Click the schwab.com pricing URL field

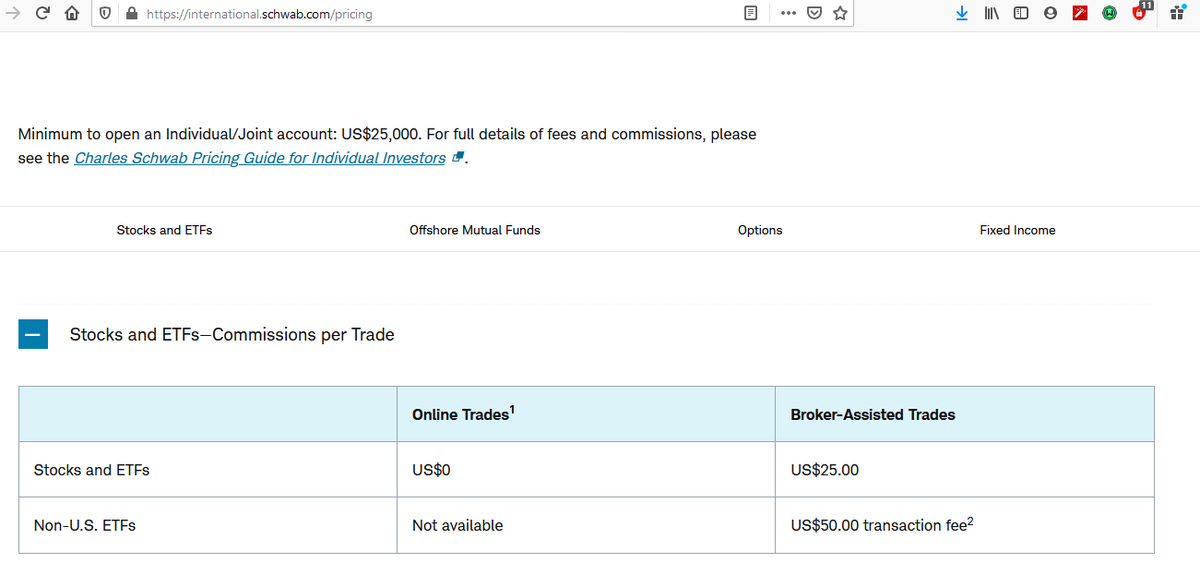[430, 14]
